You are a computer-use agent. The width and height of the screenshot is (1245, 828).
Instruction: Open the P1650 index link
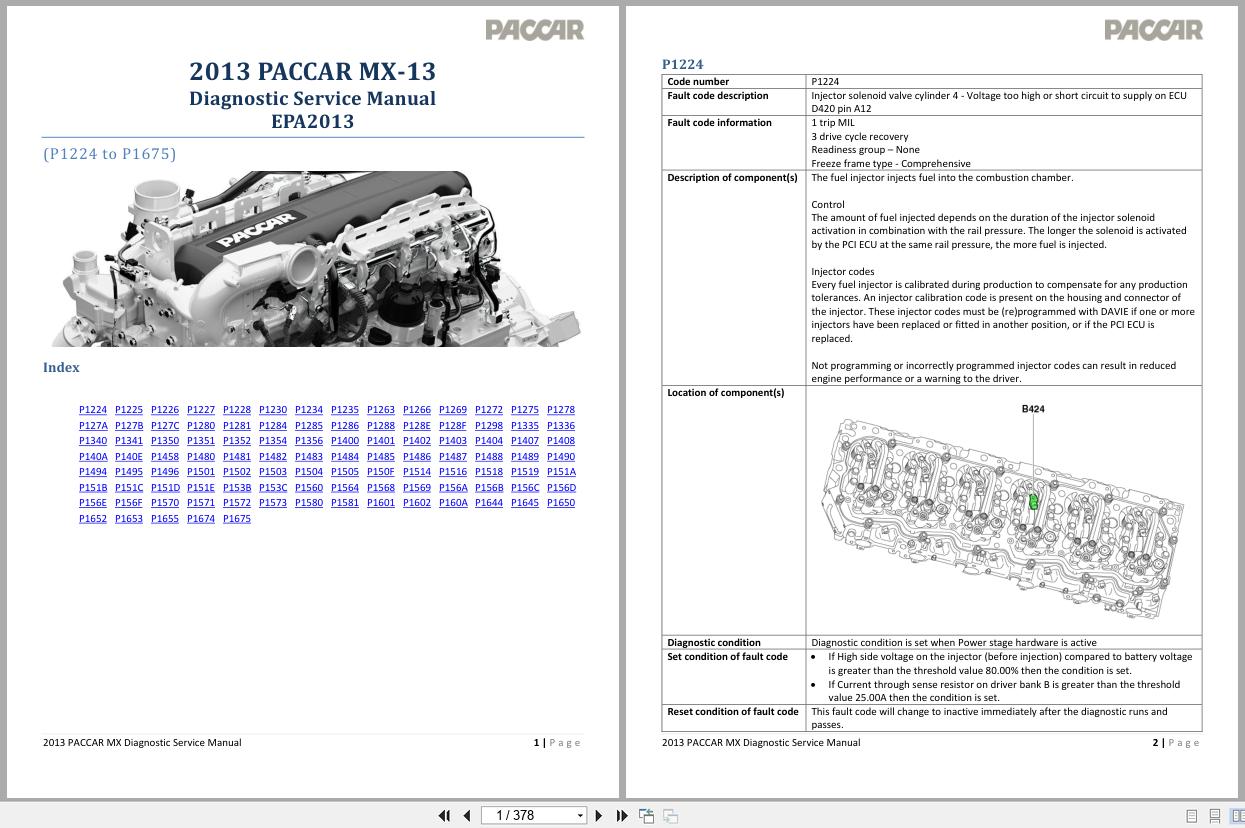pos(561,503)
